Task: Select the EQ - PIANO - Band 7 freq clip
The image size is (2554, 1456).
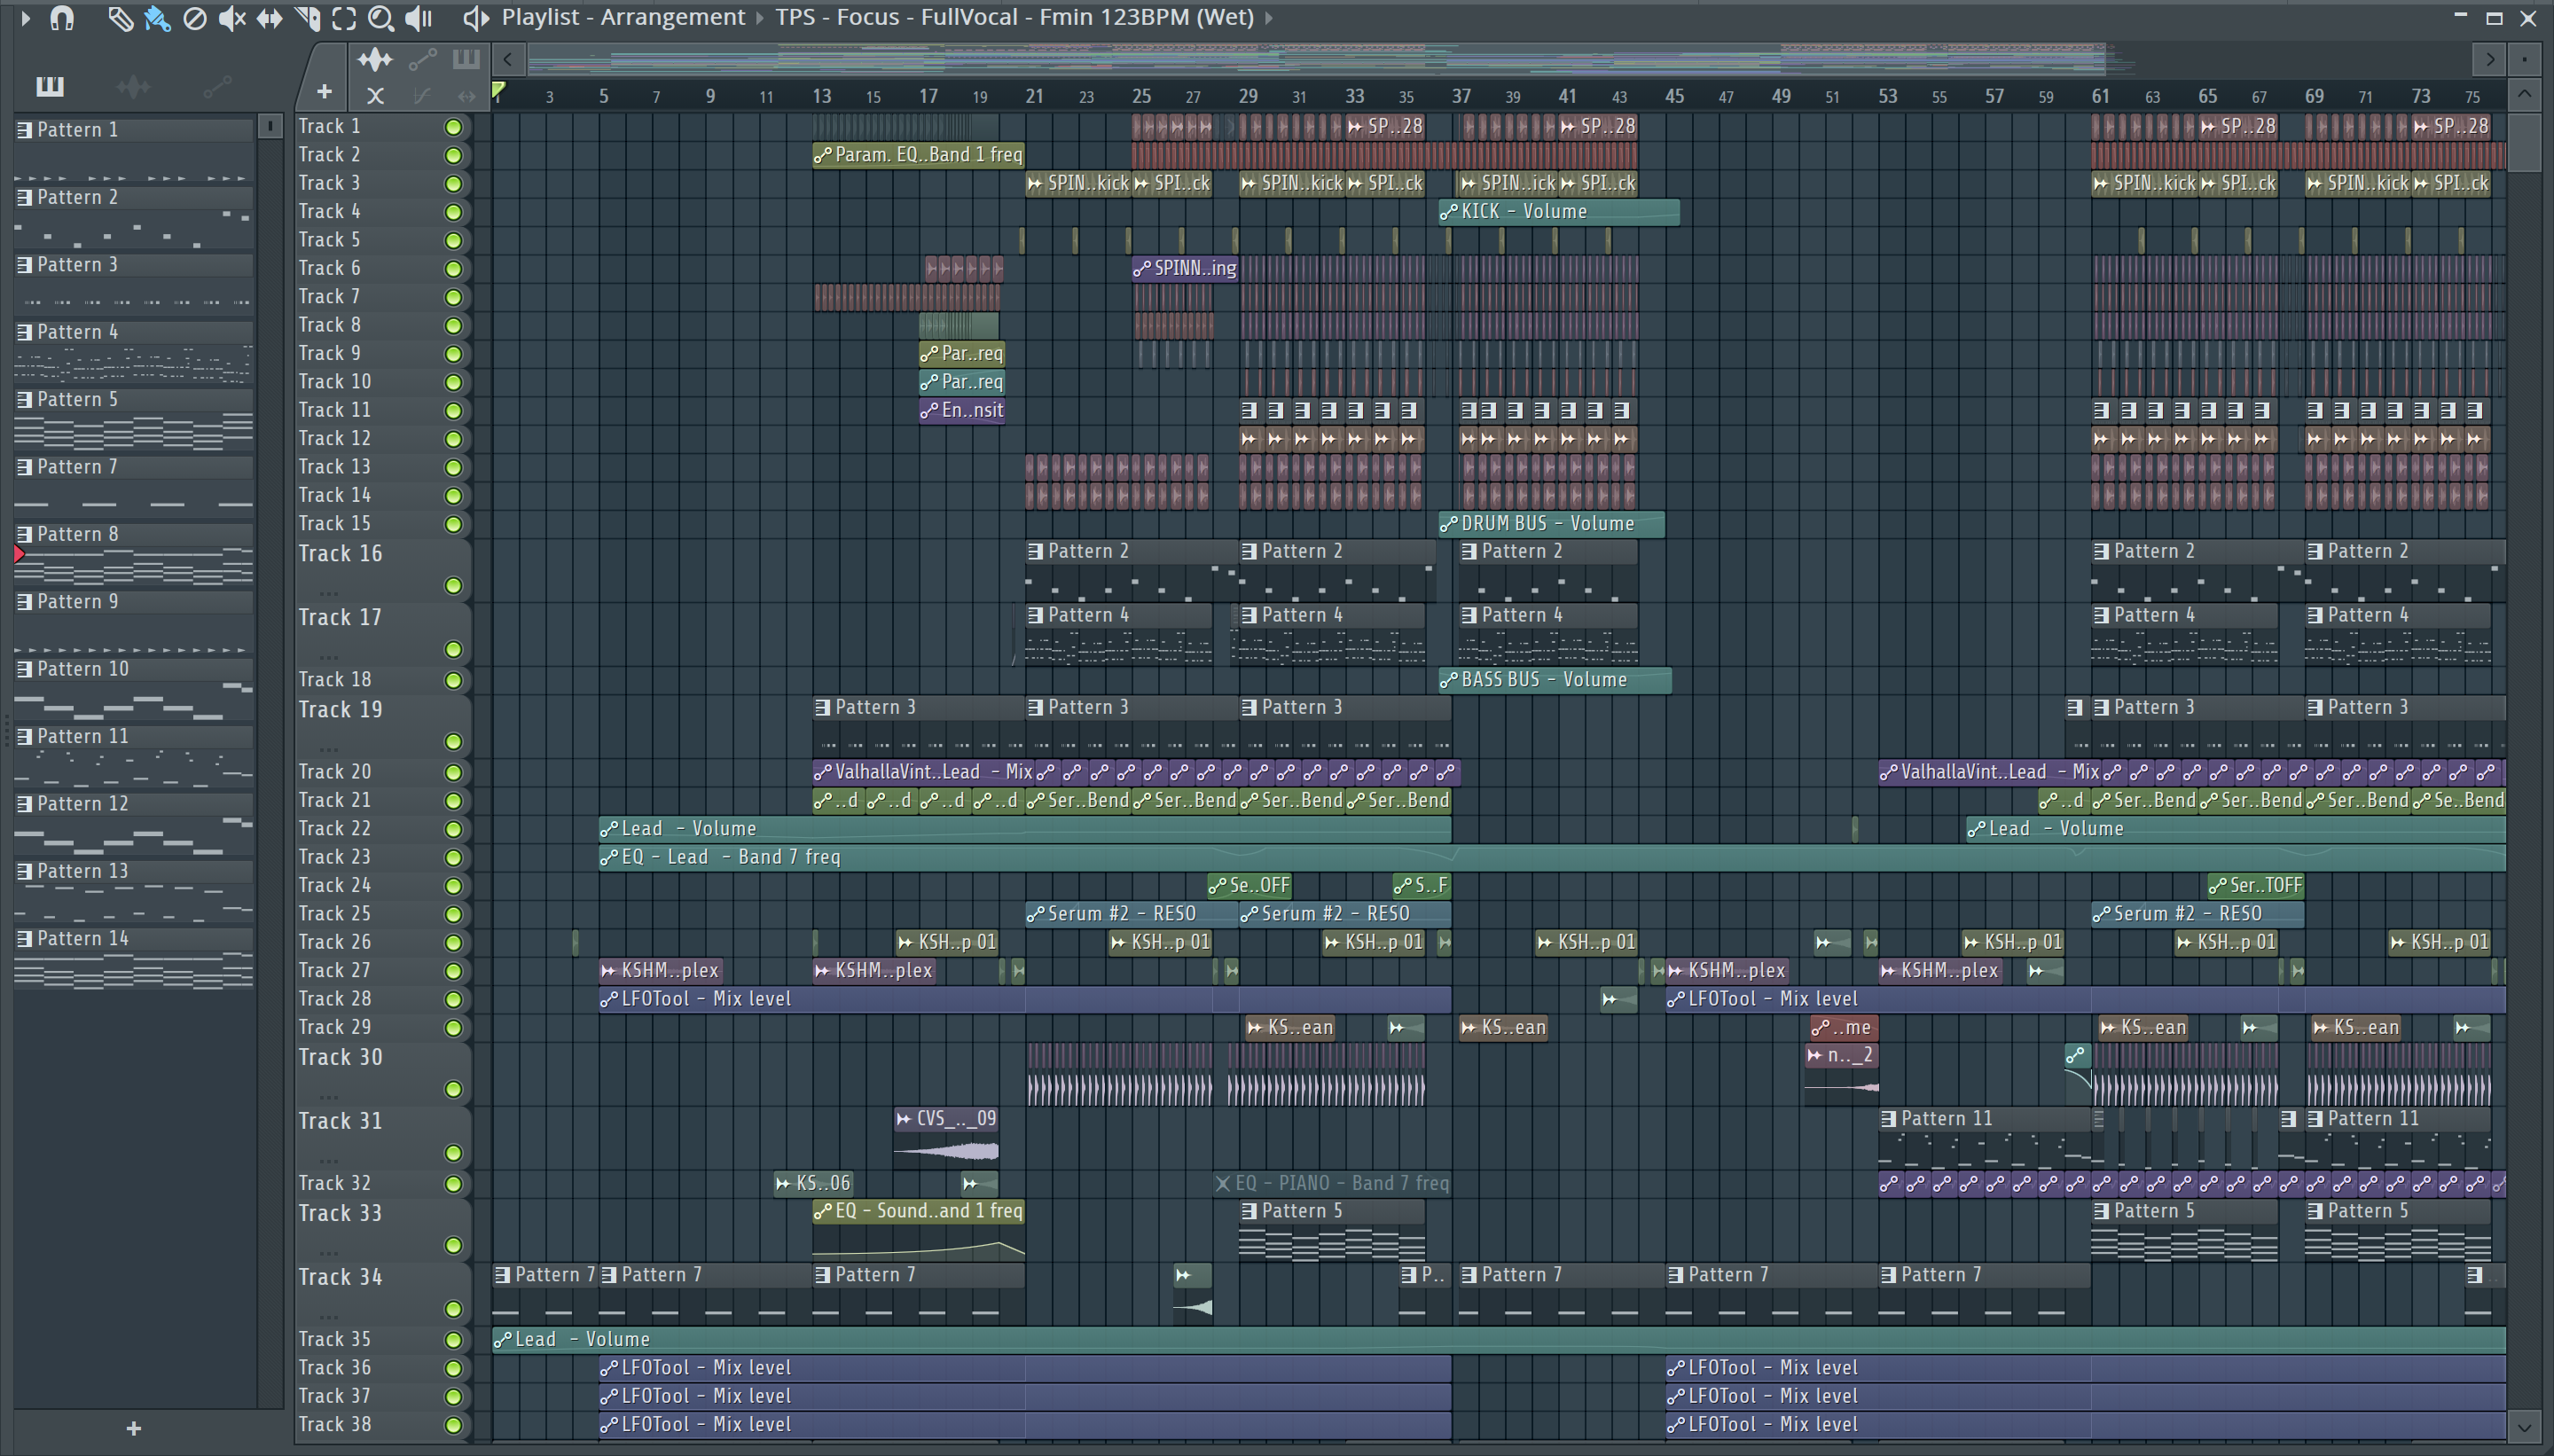Action: tap(1331, 1184)
